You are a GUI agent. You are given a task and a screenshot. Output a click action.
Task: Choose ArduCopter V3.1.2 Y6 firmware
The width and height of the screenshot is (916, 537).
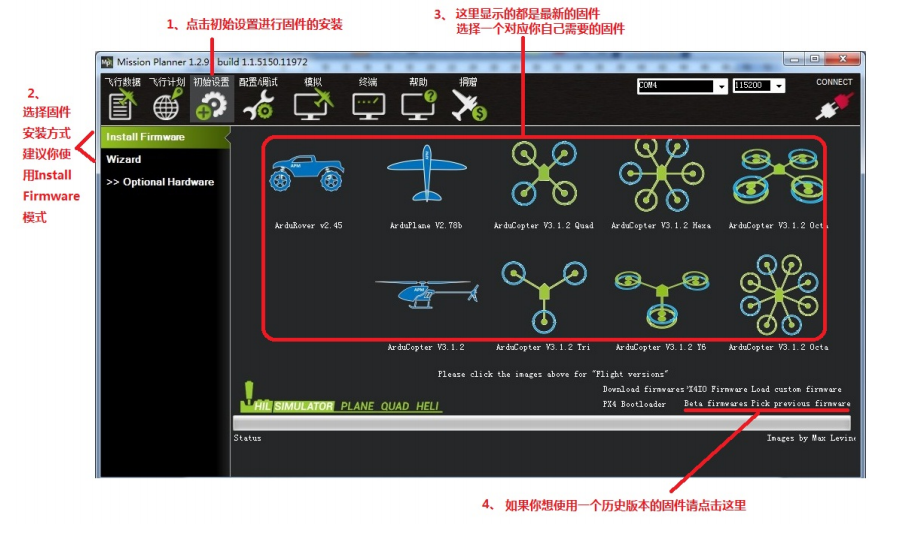point(661,298)
